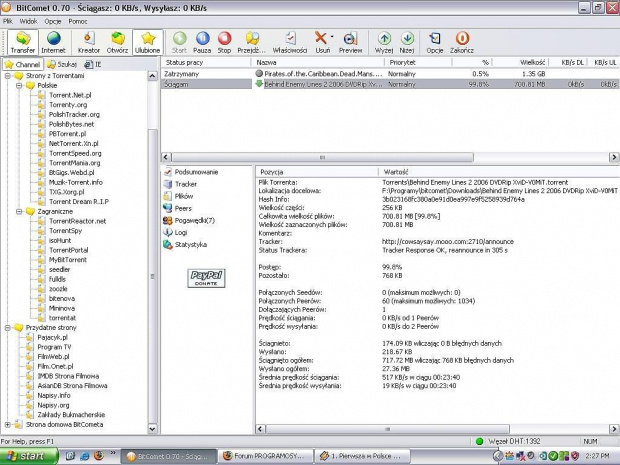Viewport: 620px width, 465px height.
Task: Open TorrentReactor.net in the tree
Action: [78, 221]
